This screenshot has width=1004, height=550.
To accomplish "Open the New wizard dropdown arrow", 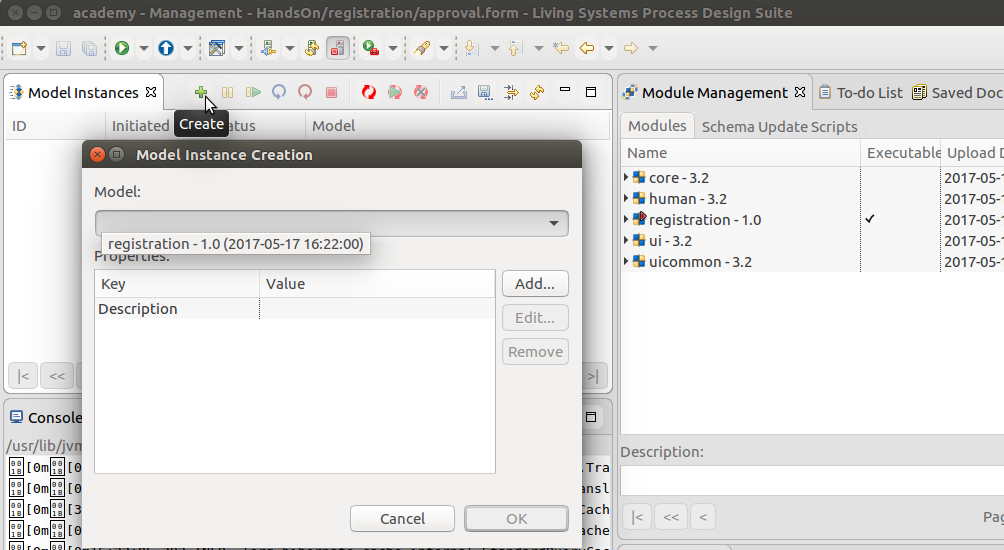I will (x=41, y=49).
